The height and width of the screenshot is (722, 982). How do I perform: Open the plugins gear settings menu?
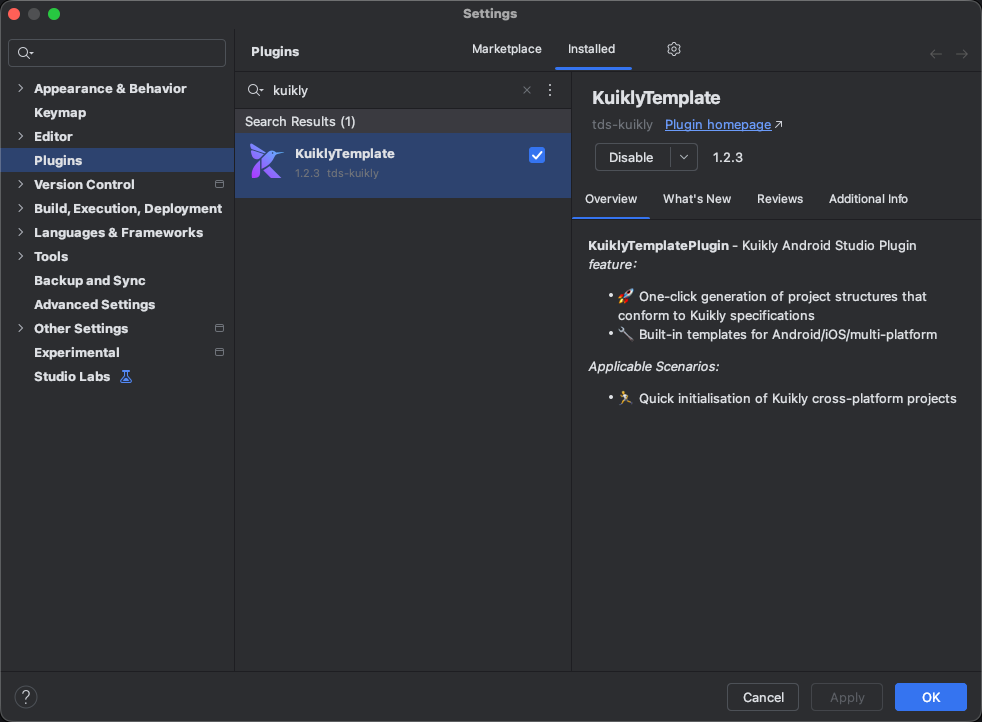673,49
